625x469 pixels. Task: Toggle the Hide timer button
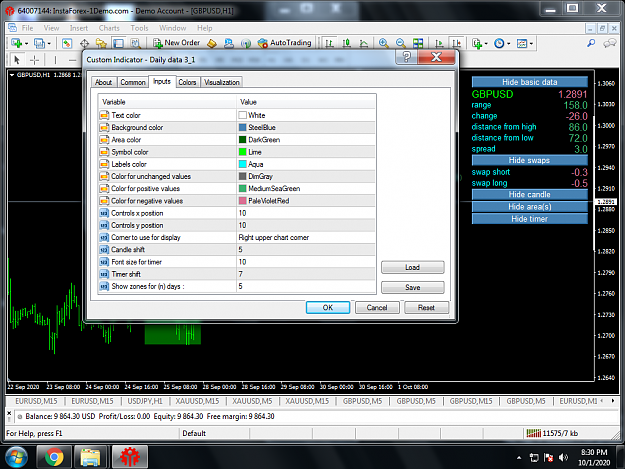pyautogui.click(x=529, y=219)
